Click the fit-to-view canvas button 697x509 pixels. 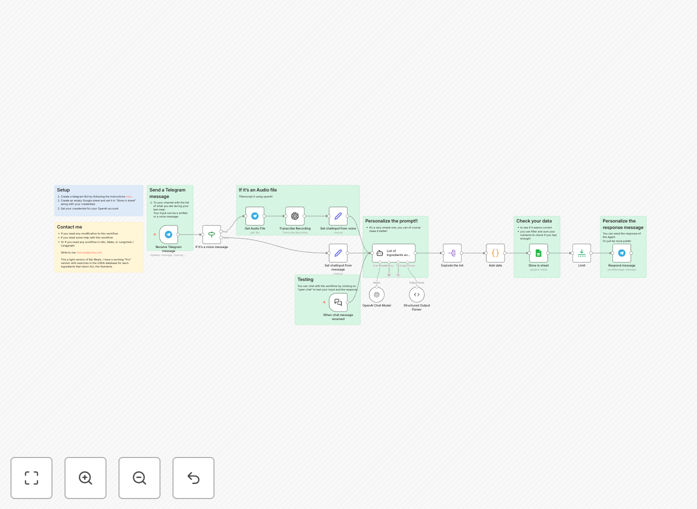point(32,478)
